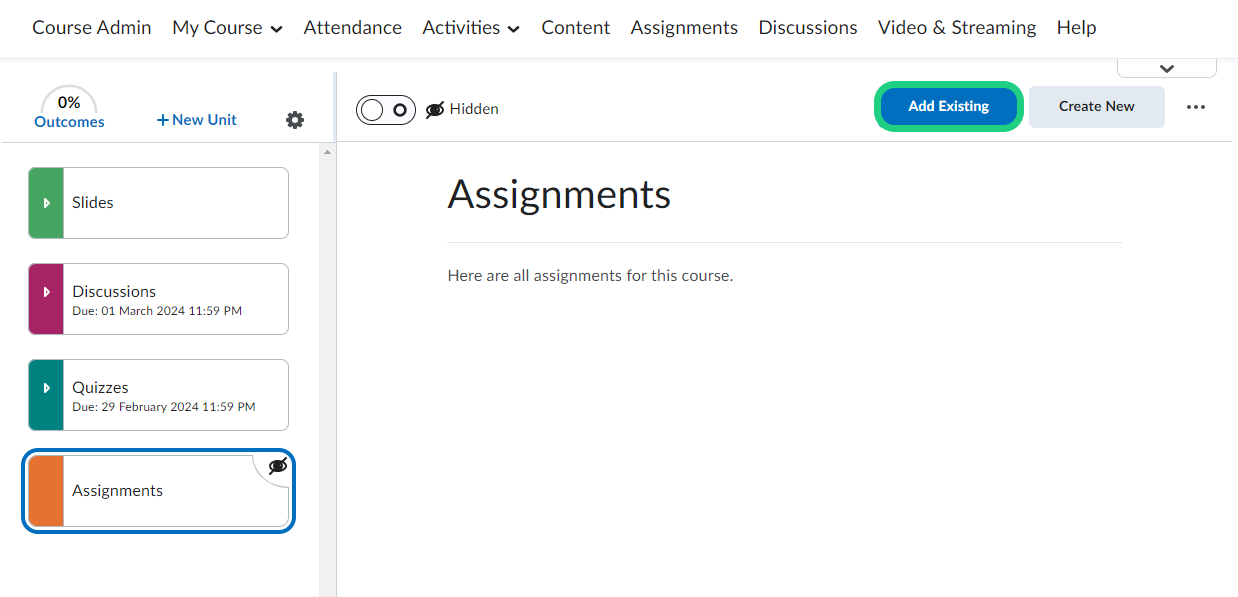Add a unit with New Unit link

pos(197,120)
